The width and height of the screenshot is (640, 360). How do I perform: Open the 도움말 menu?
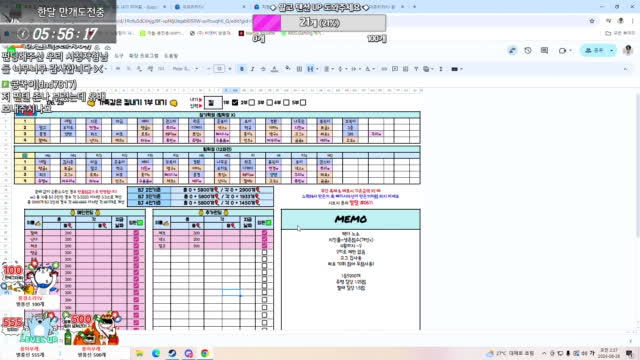pos(171,56)
